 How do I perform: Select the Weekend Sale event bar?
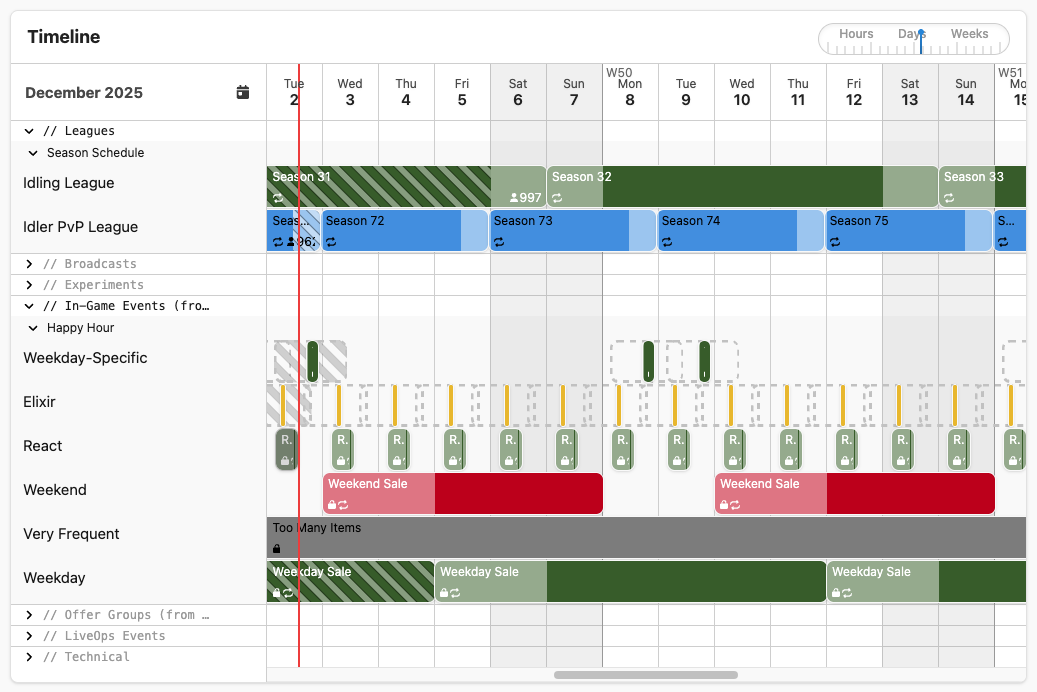378,483
